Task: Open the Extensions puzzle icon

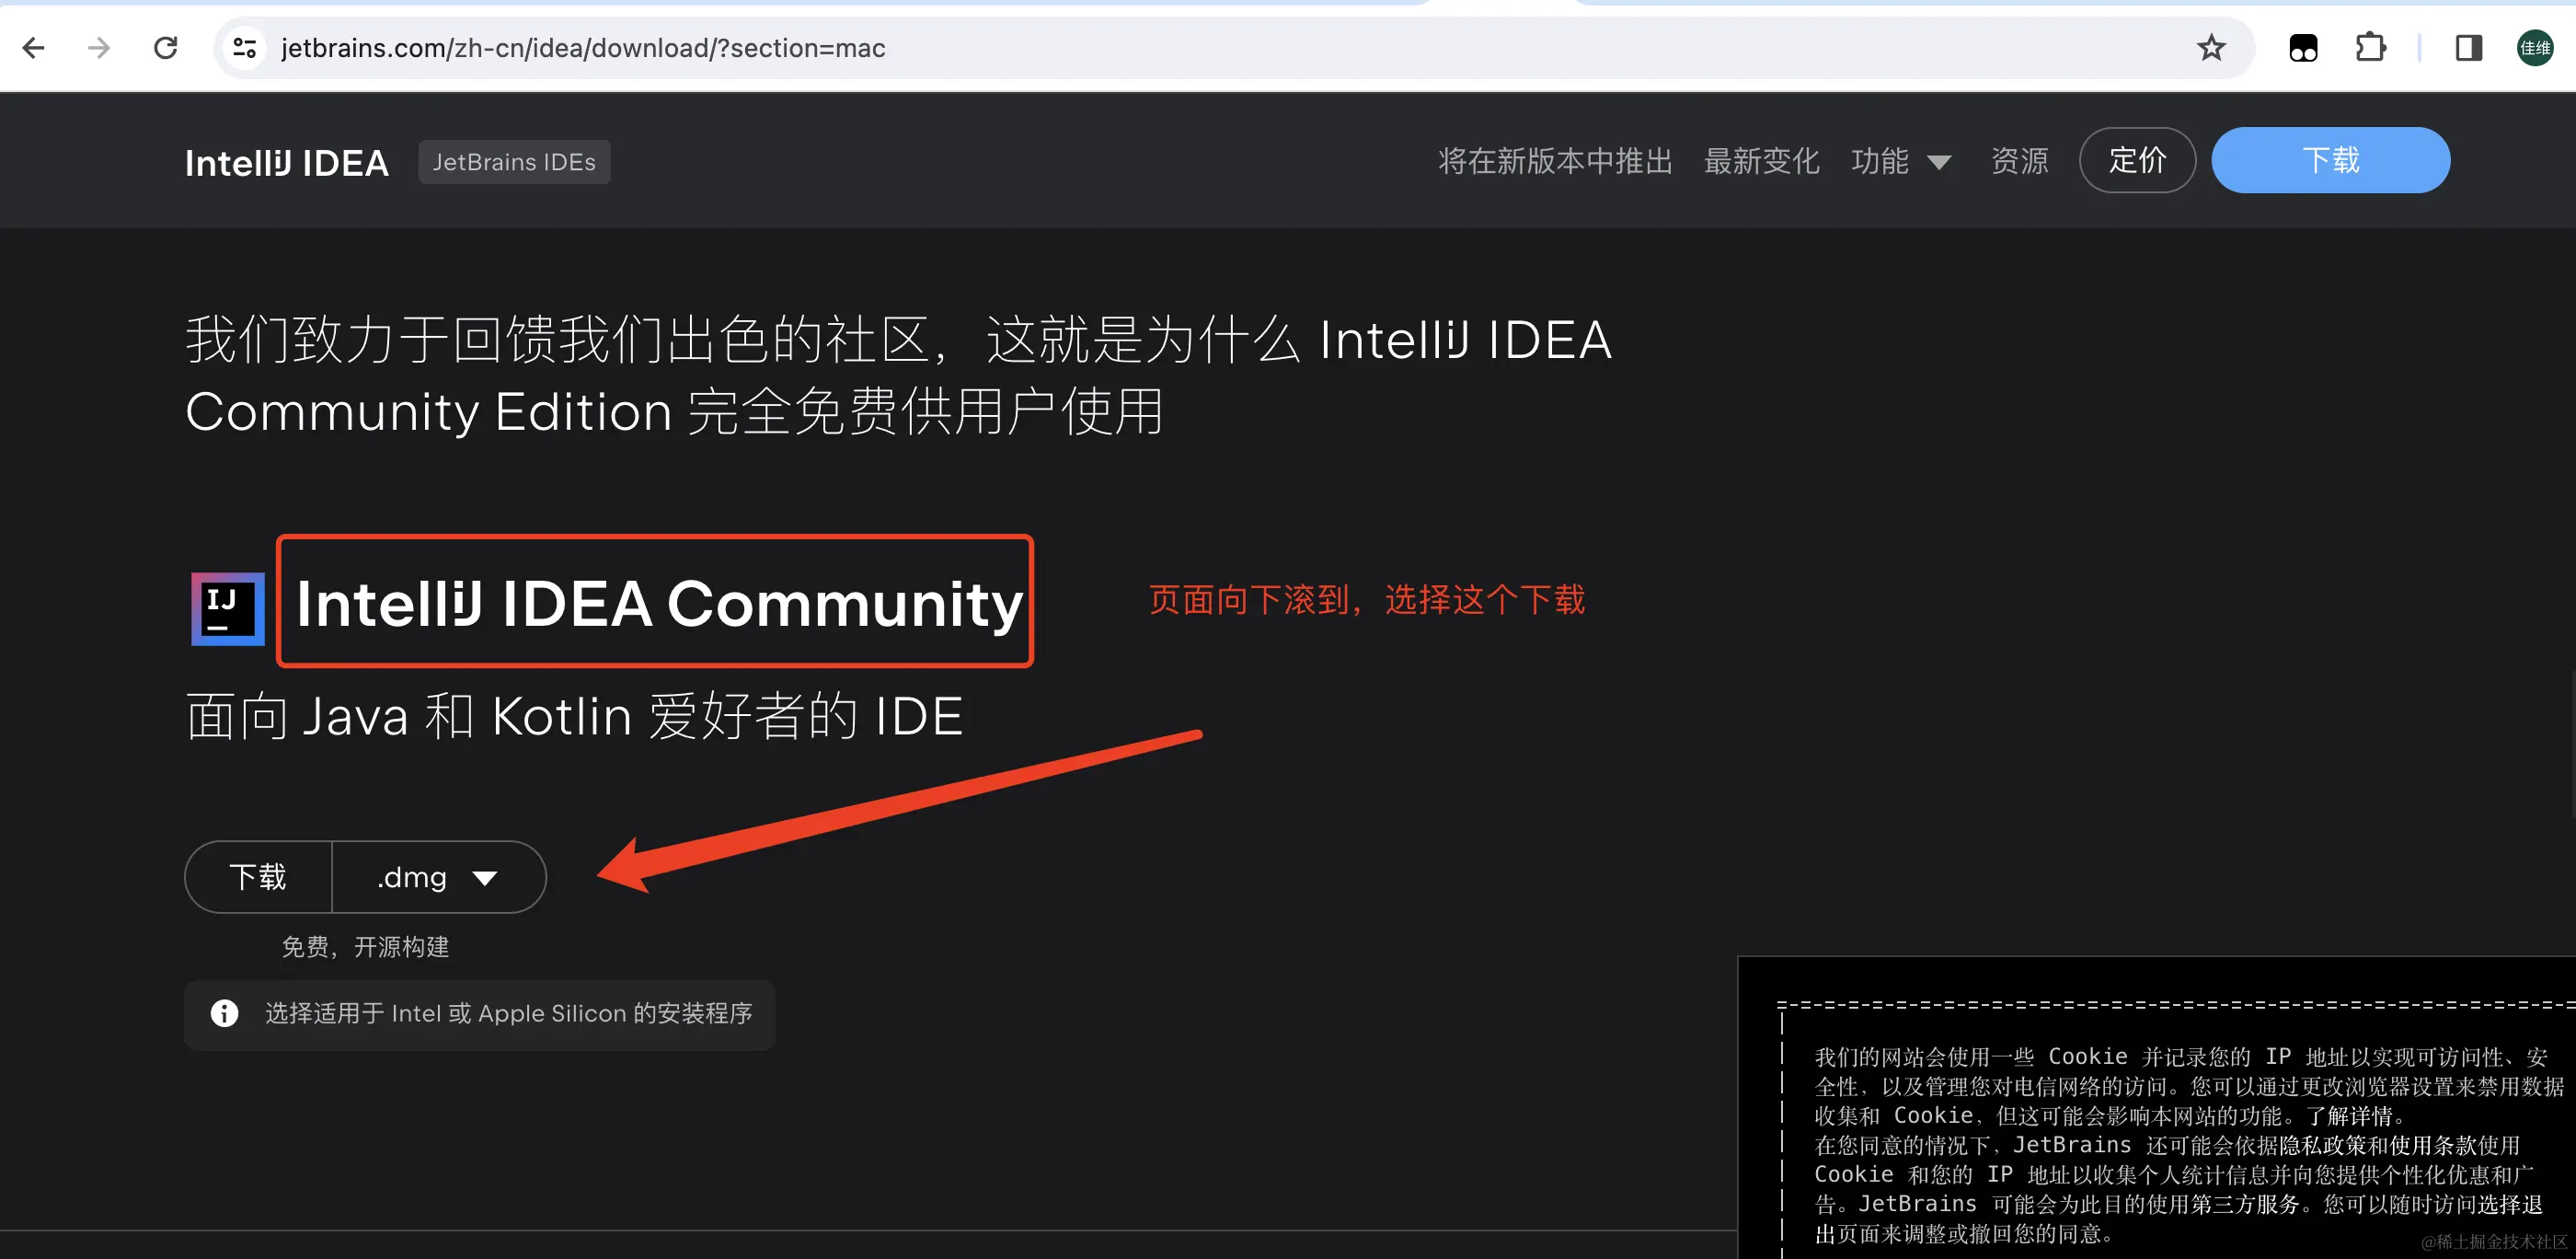Action: [x=2370, y=48]
